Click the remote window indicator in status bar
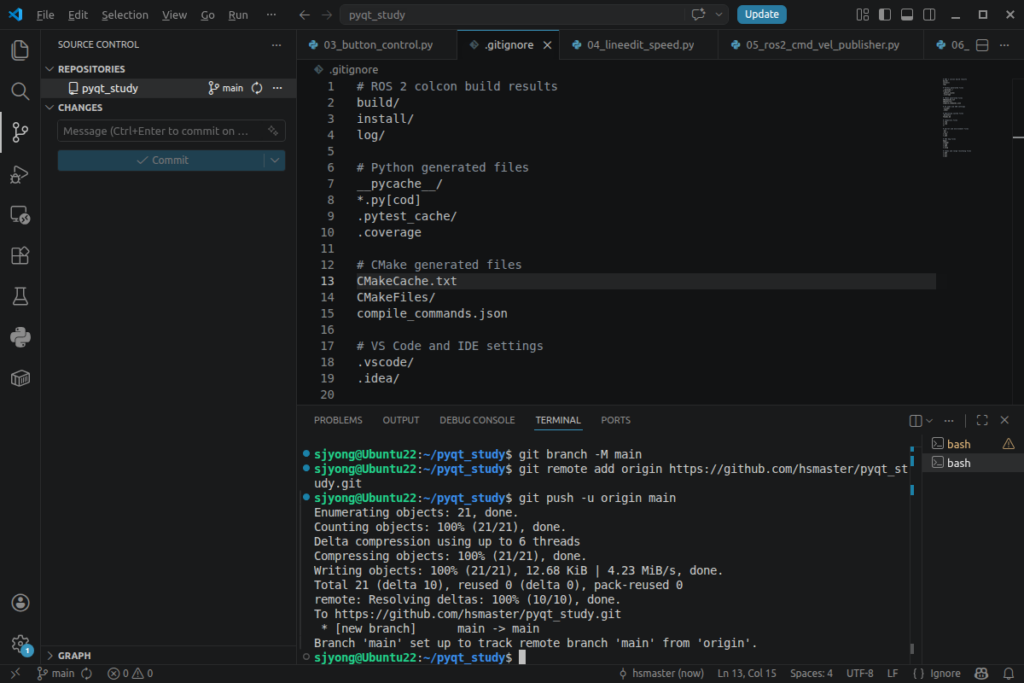The height and width of the screenshot is (683, 1024). (x=16, y=673)
